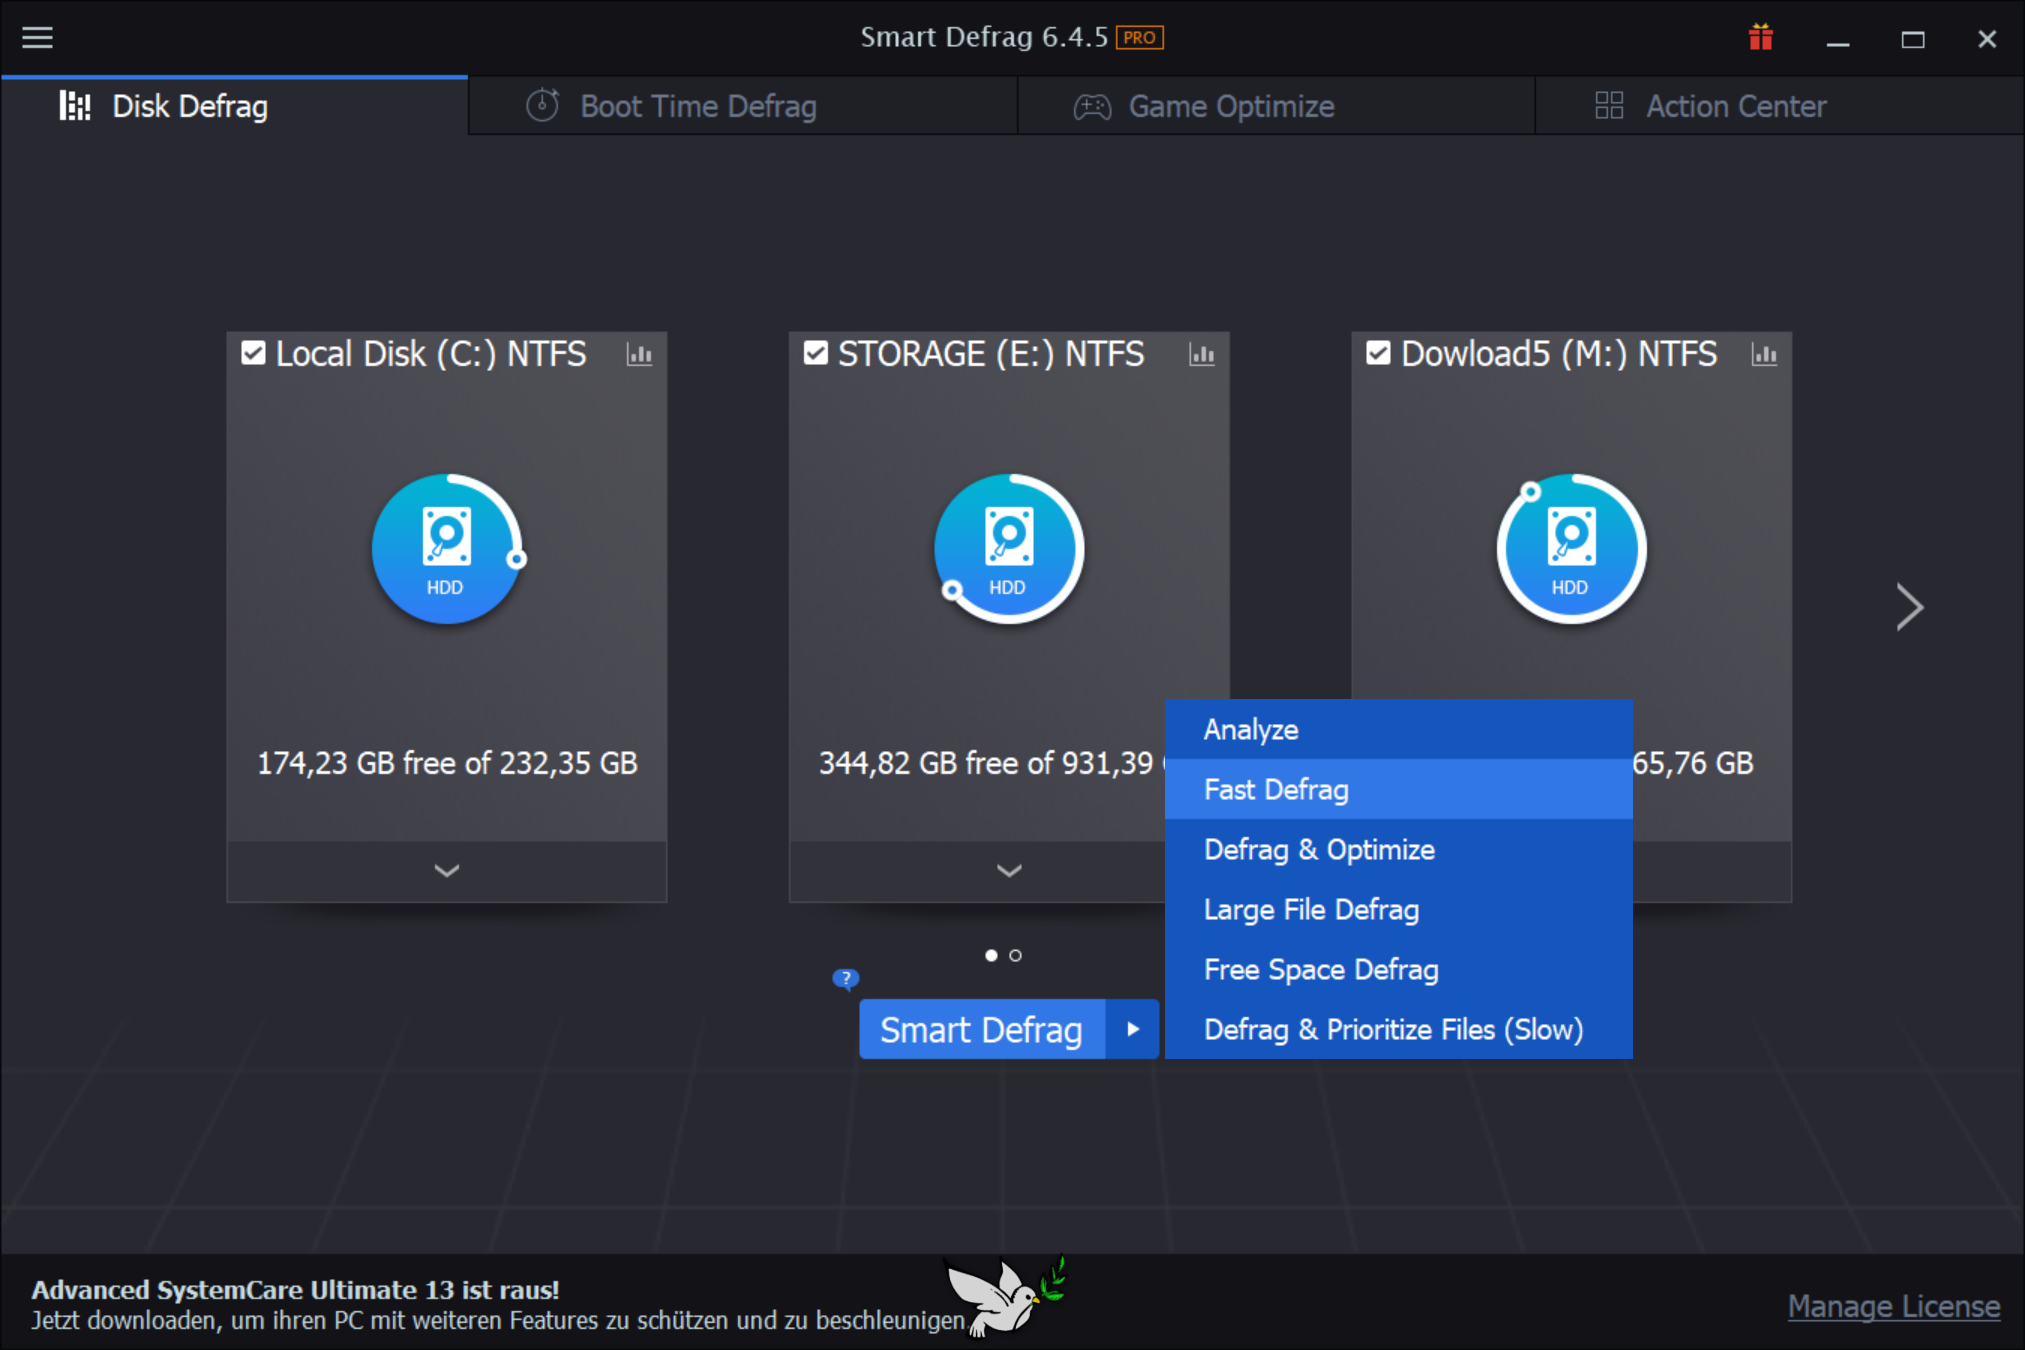Open the Dowload5 (M:) report chart icon
2025x1350 pixels.
[x=1764, y=354]
